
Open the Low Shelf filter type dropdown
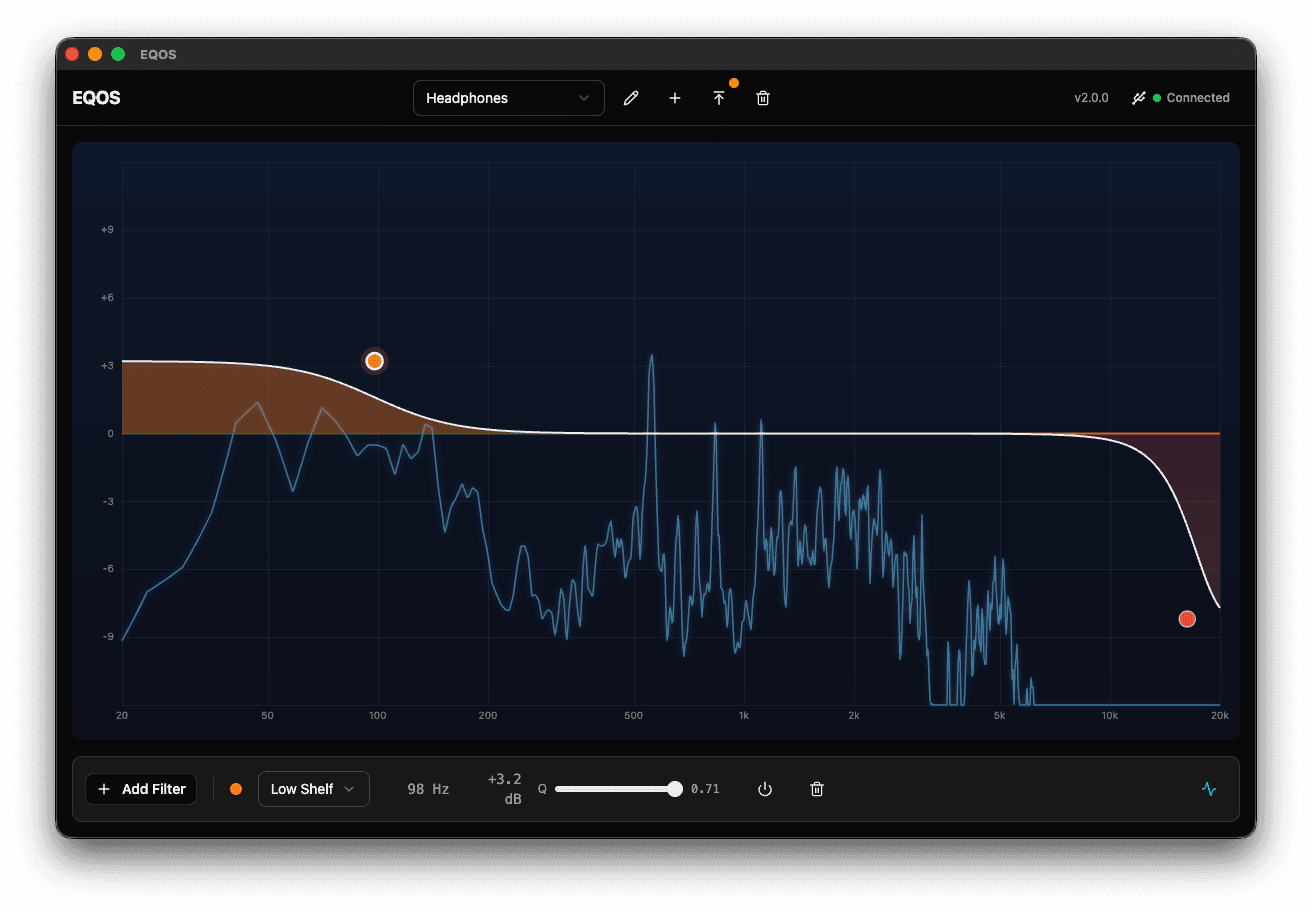314,789
